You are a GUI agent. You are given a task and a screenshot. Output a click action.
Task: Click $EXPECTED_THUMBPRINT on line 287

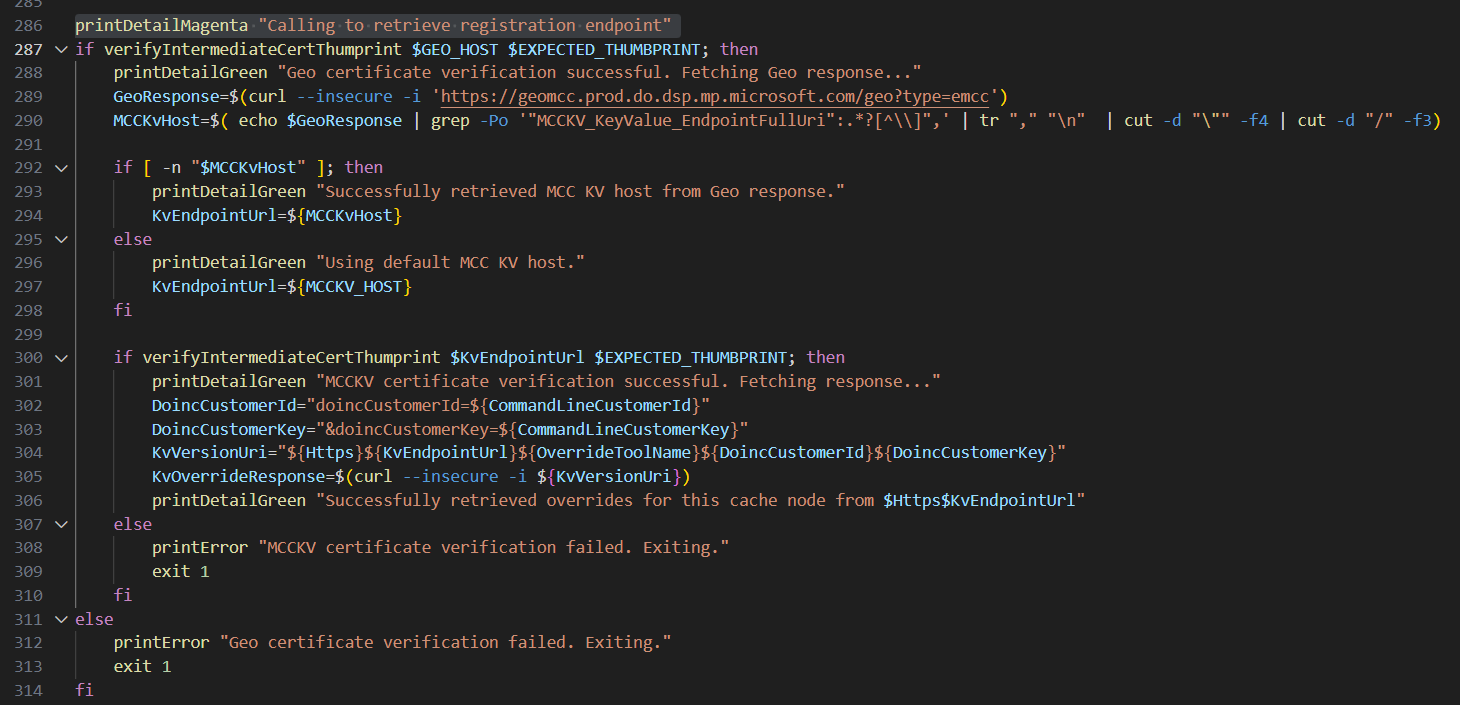[603, 49]
